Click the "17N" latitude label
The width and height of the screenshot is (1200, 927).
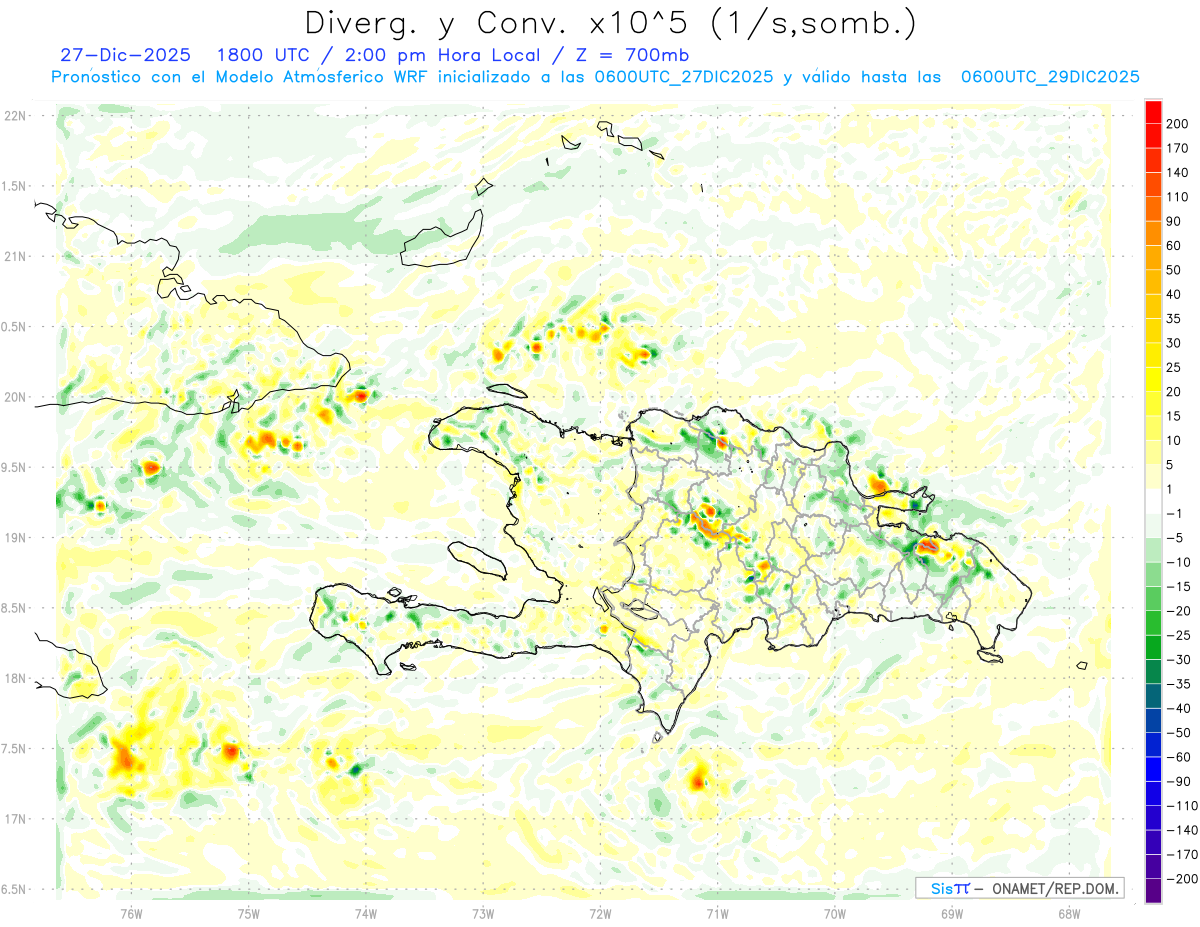[x=15, y=819]
